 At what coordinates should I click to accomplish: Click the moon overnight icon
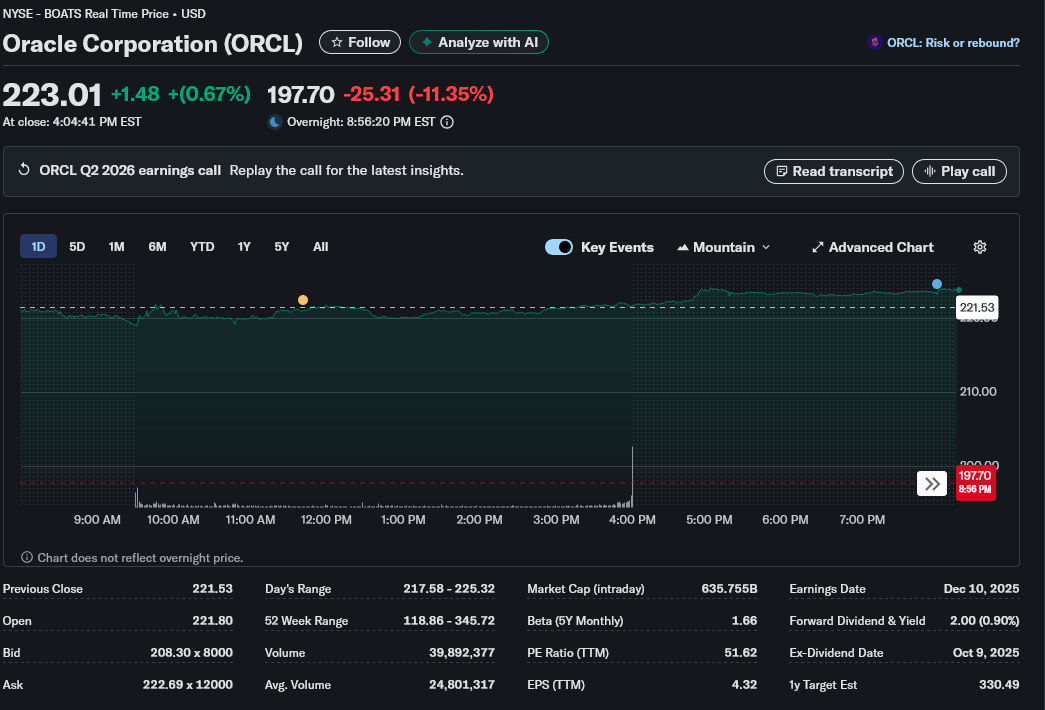pos(275,122)
